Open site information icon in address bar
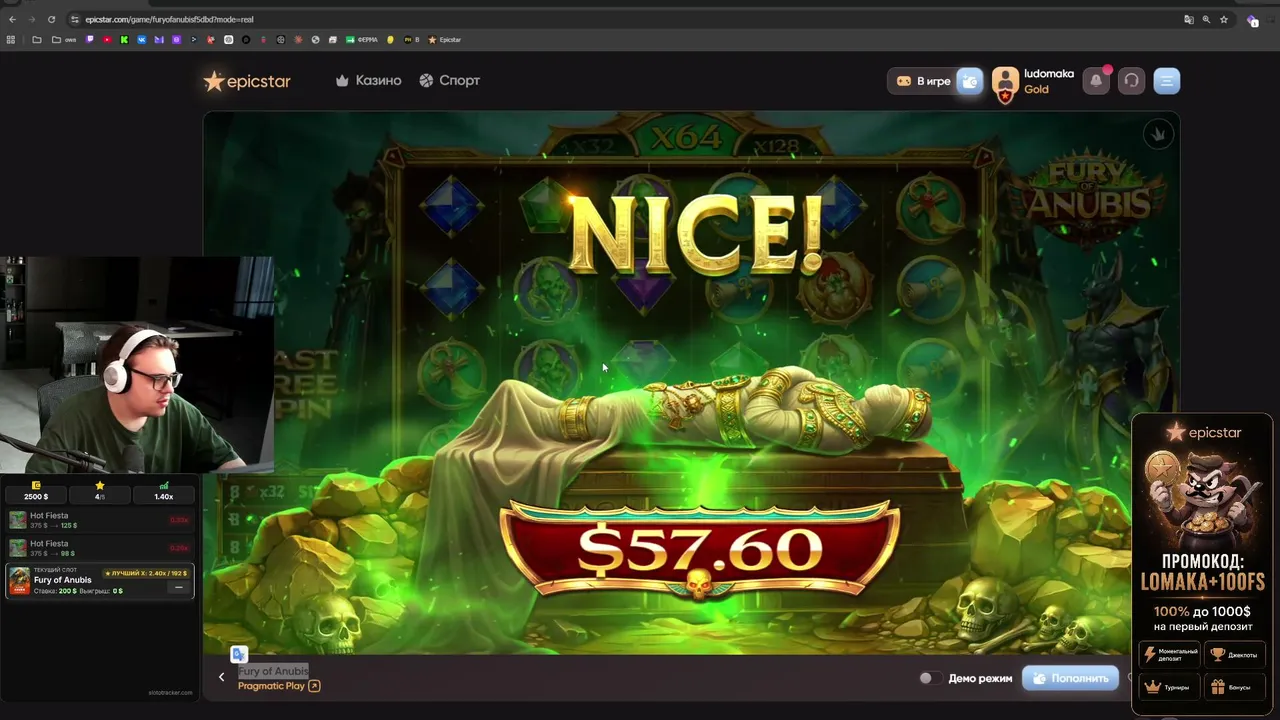Viewport: 1280px width, 720px height. pos(75,19)
